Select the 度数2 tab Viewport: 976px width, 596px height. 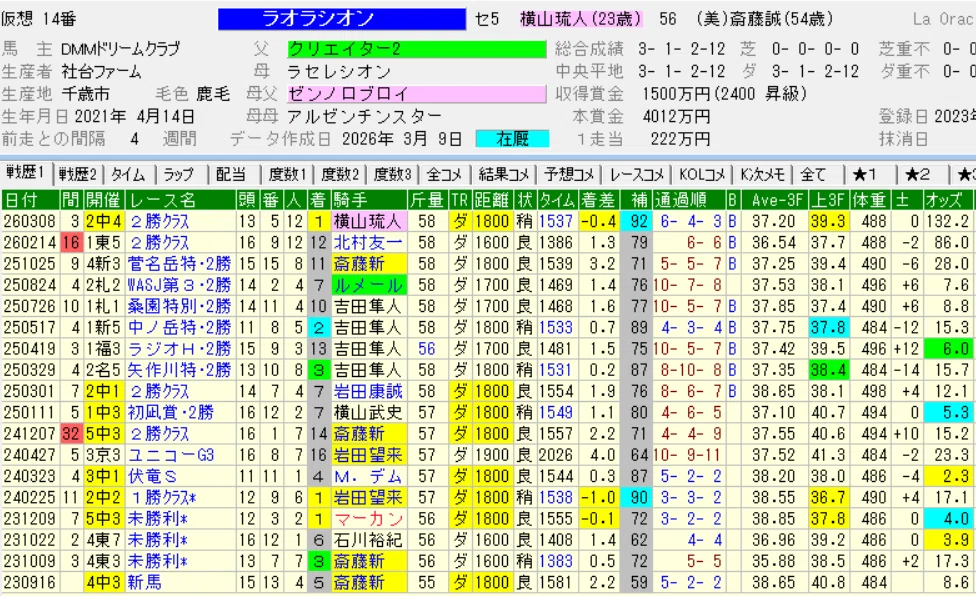click(x=339, y=175)
